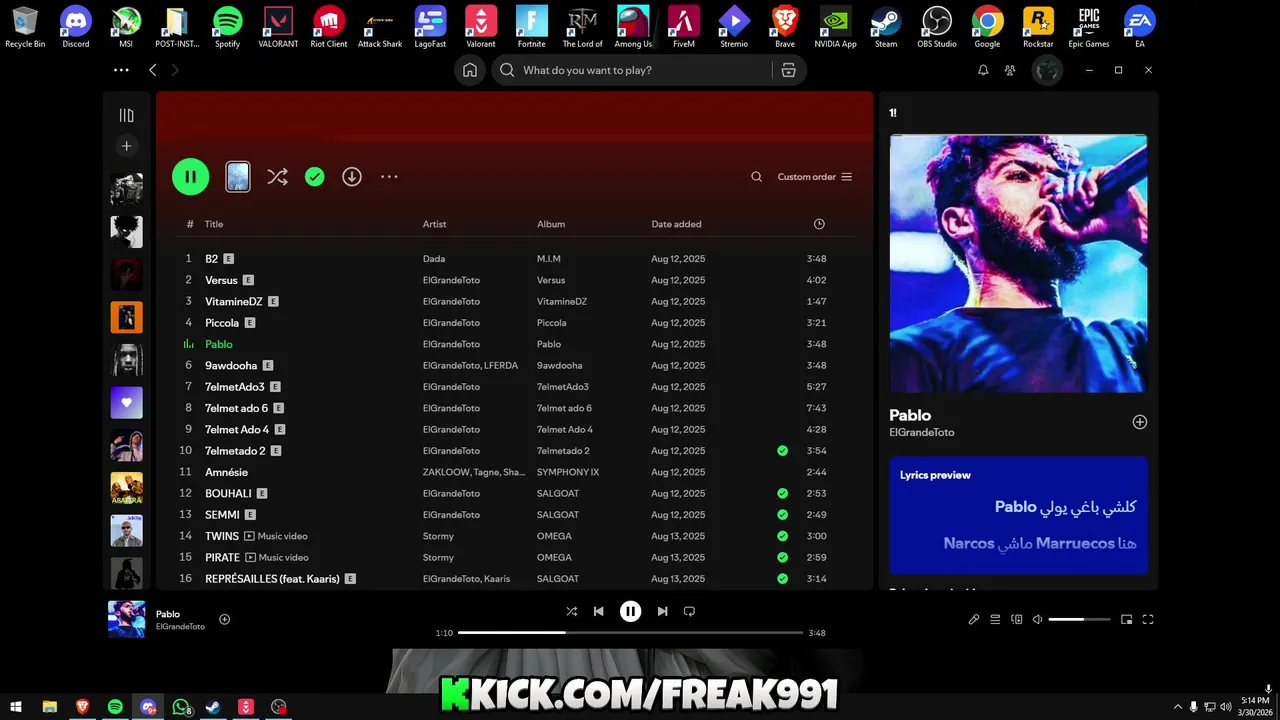Sort by Artist column header
Viewport: 1280px width, 720px height.
click(x=434, y=224)
